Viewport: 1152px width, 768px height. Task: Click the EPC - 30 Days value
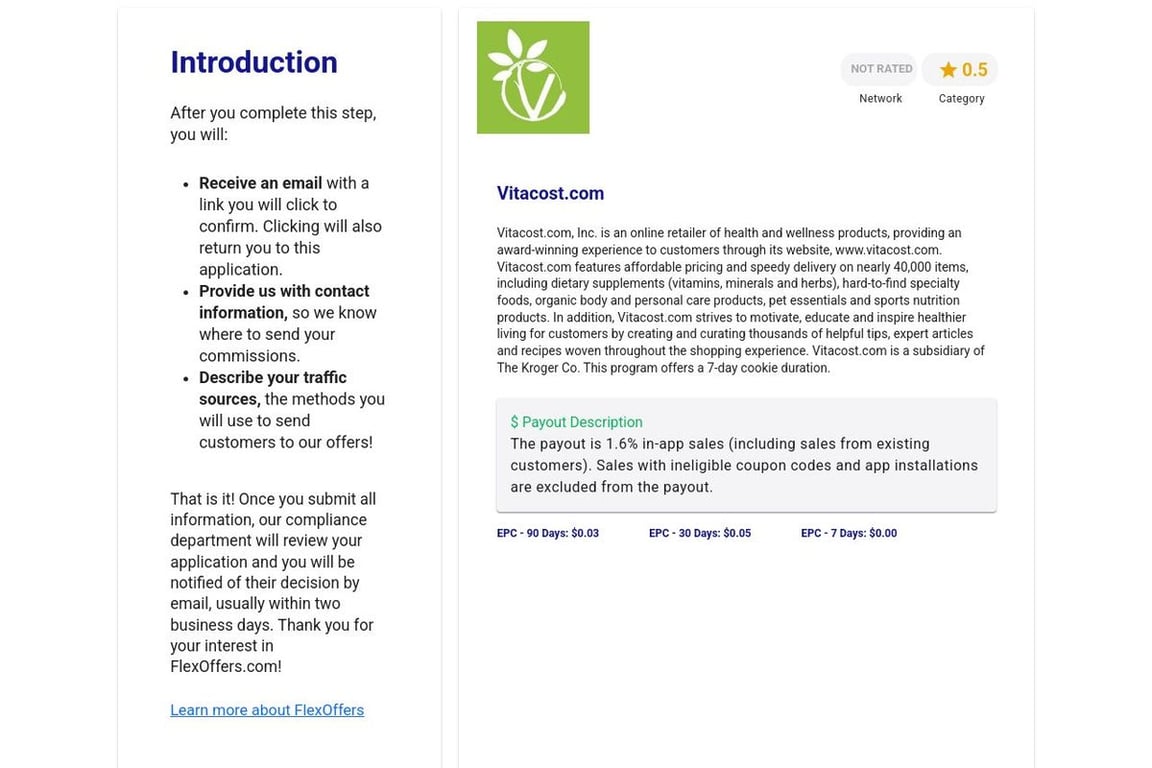click(699, 533)
